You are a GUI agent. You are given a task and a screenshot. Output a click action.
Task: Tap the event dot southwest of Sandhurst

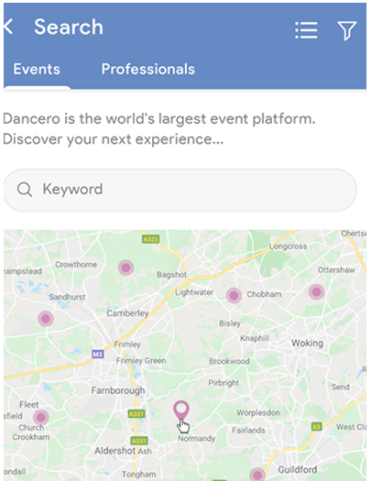46,318
